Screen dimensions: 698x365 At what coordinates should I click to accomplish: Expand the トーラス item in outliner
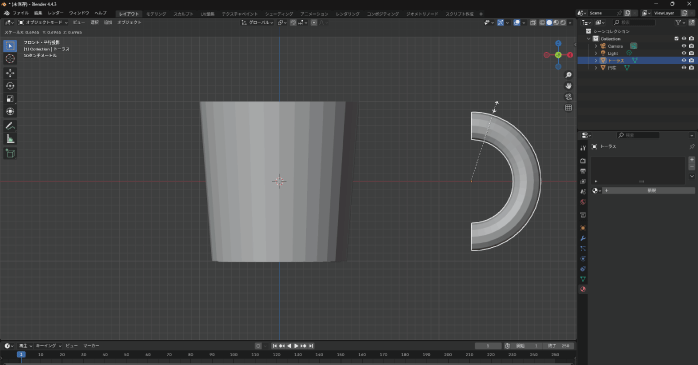[x=596, y=60]
